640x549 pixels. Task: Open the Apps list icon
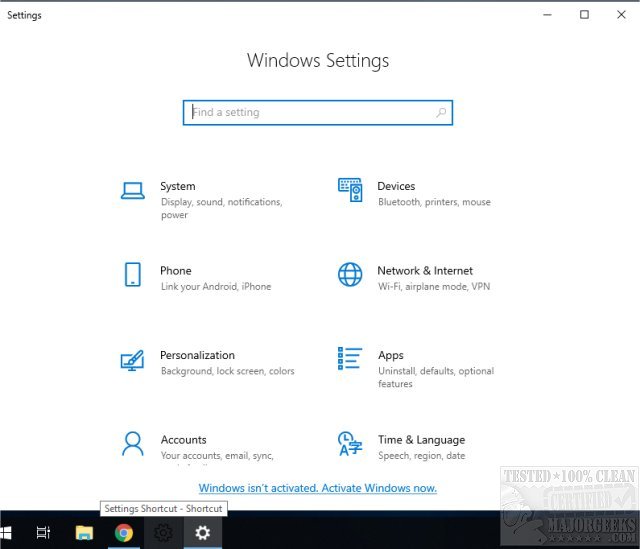coord(349,359)
